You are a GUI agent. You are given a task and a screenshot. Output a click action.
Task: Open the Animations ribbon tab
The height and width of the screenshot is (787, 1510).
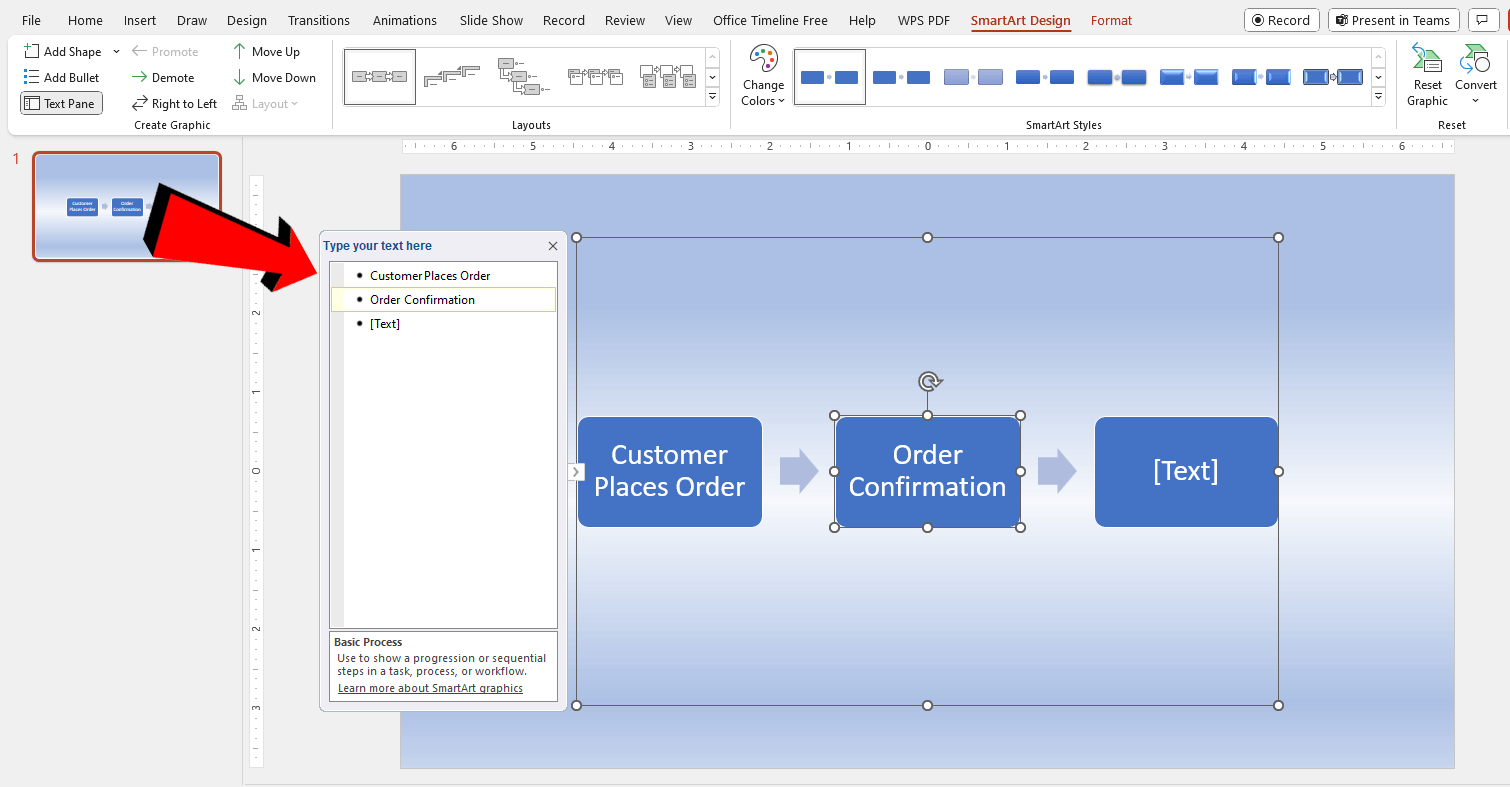pos(404,19)
